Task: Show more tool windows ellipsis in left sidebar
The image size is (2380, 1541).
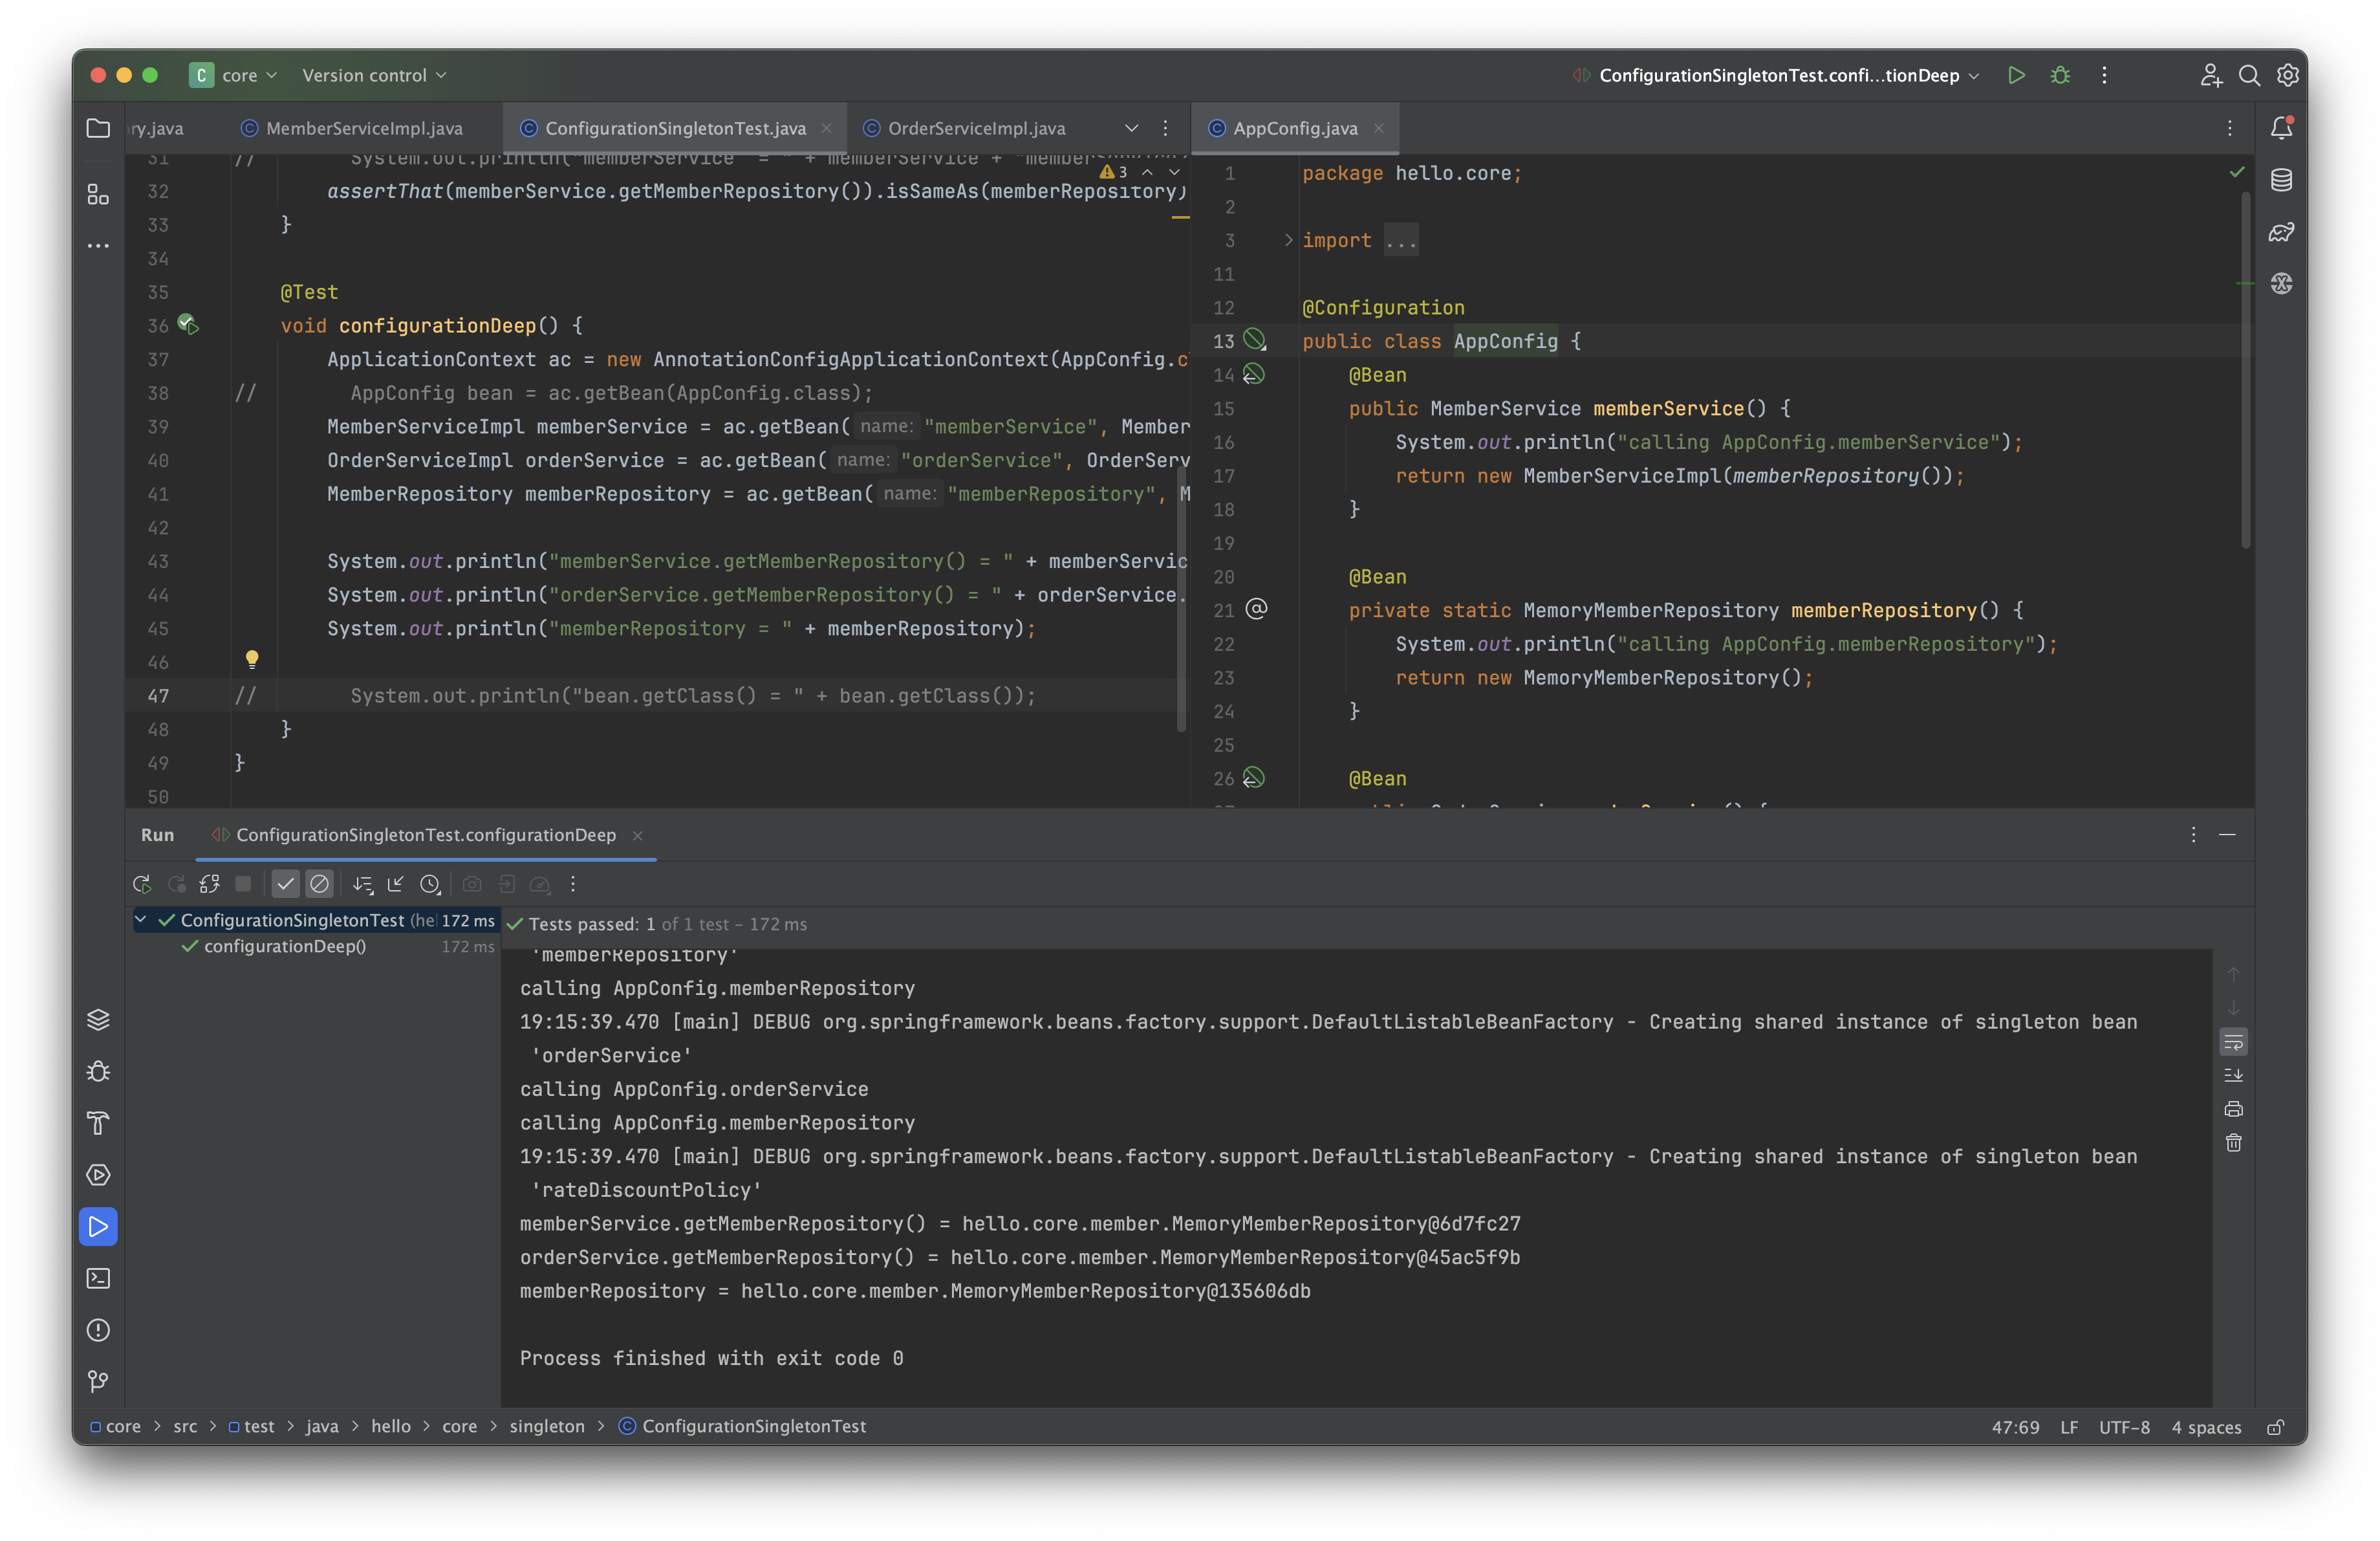Action: click(x=98, y=246)
